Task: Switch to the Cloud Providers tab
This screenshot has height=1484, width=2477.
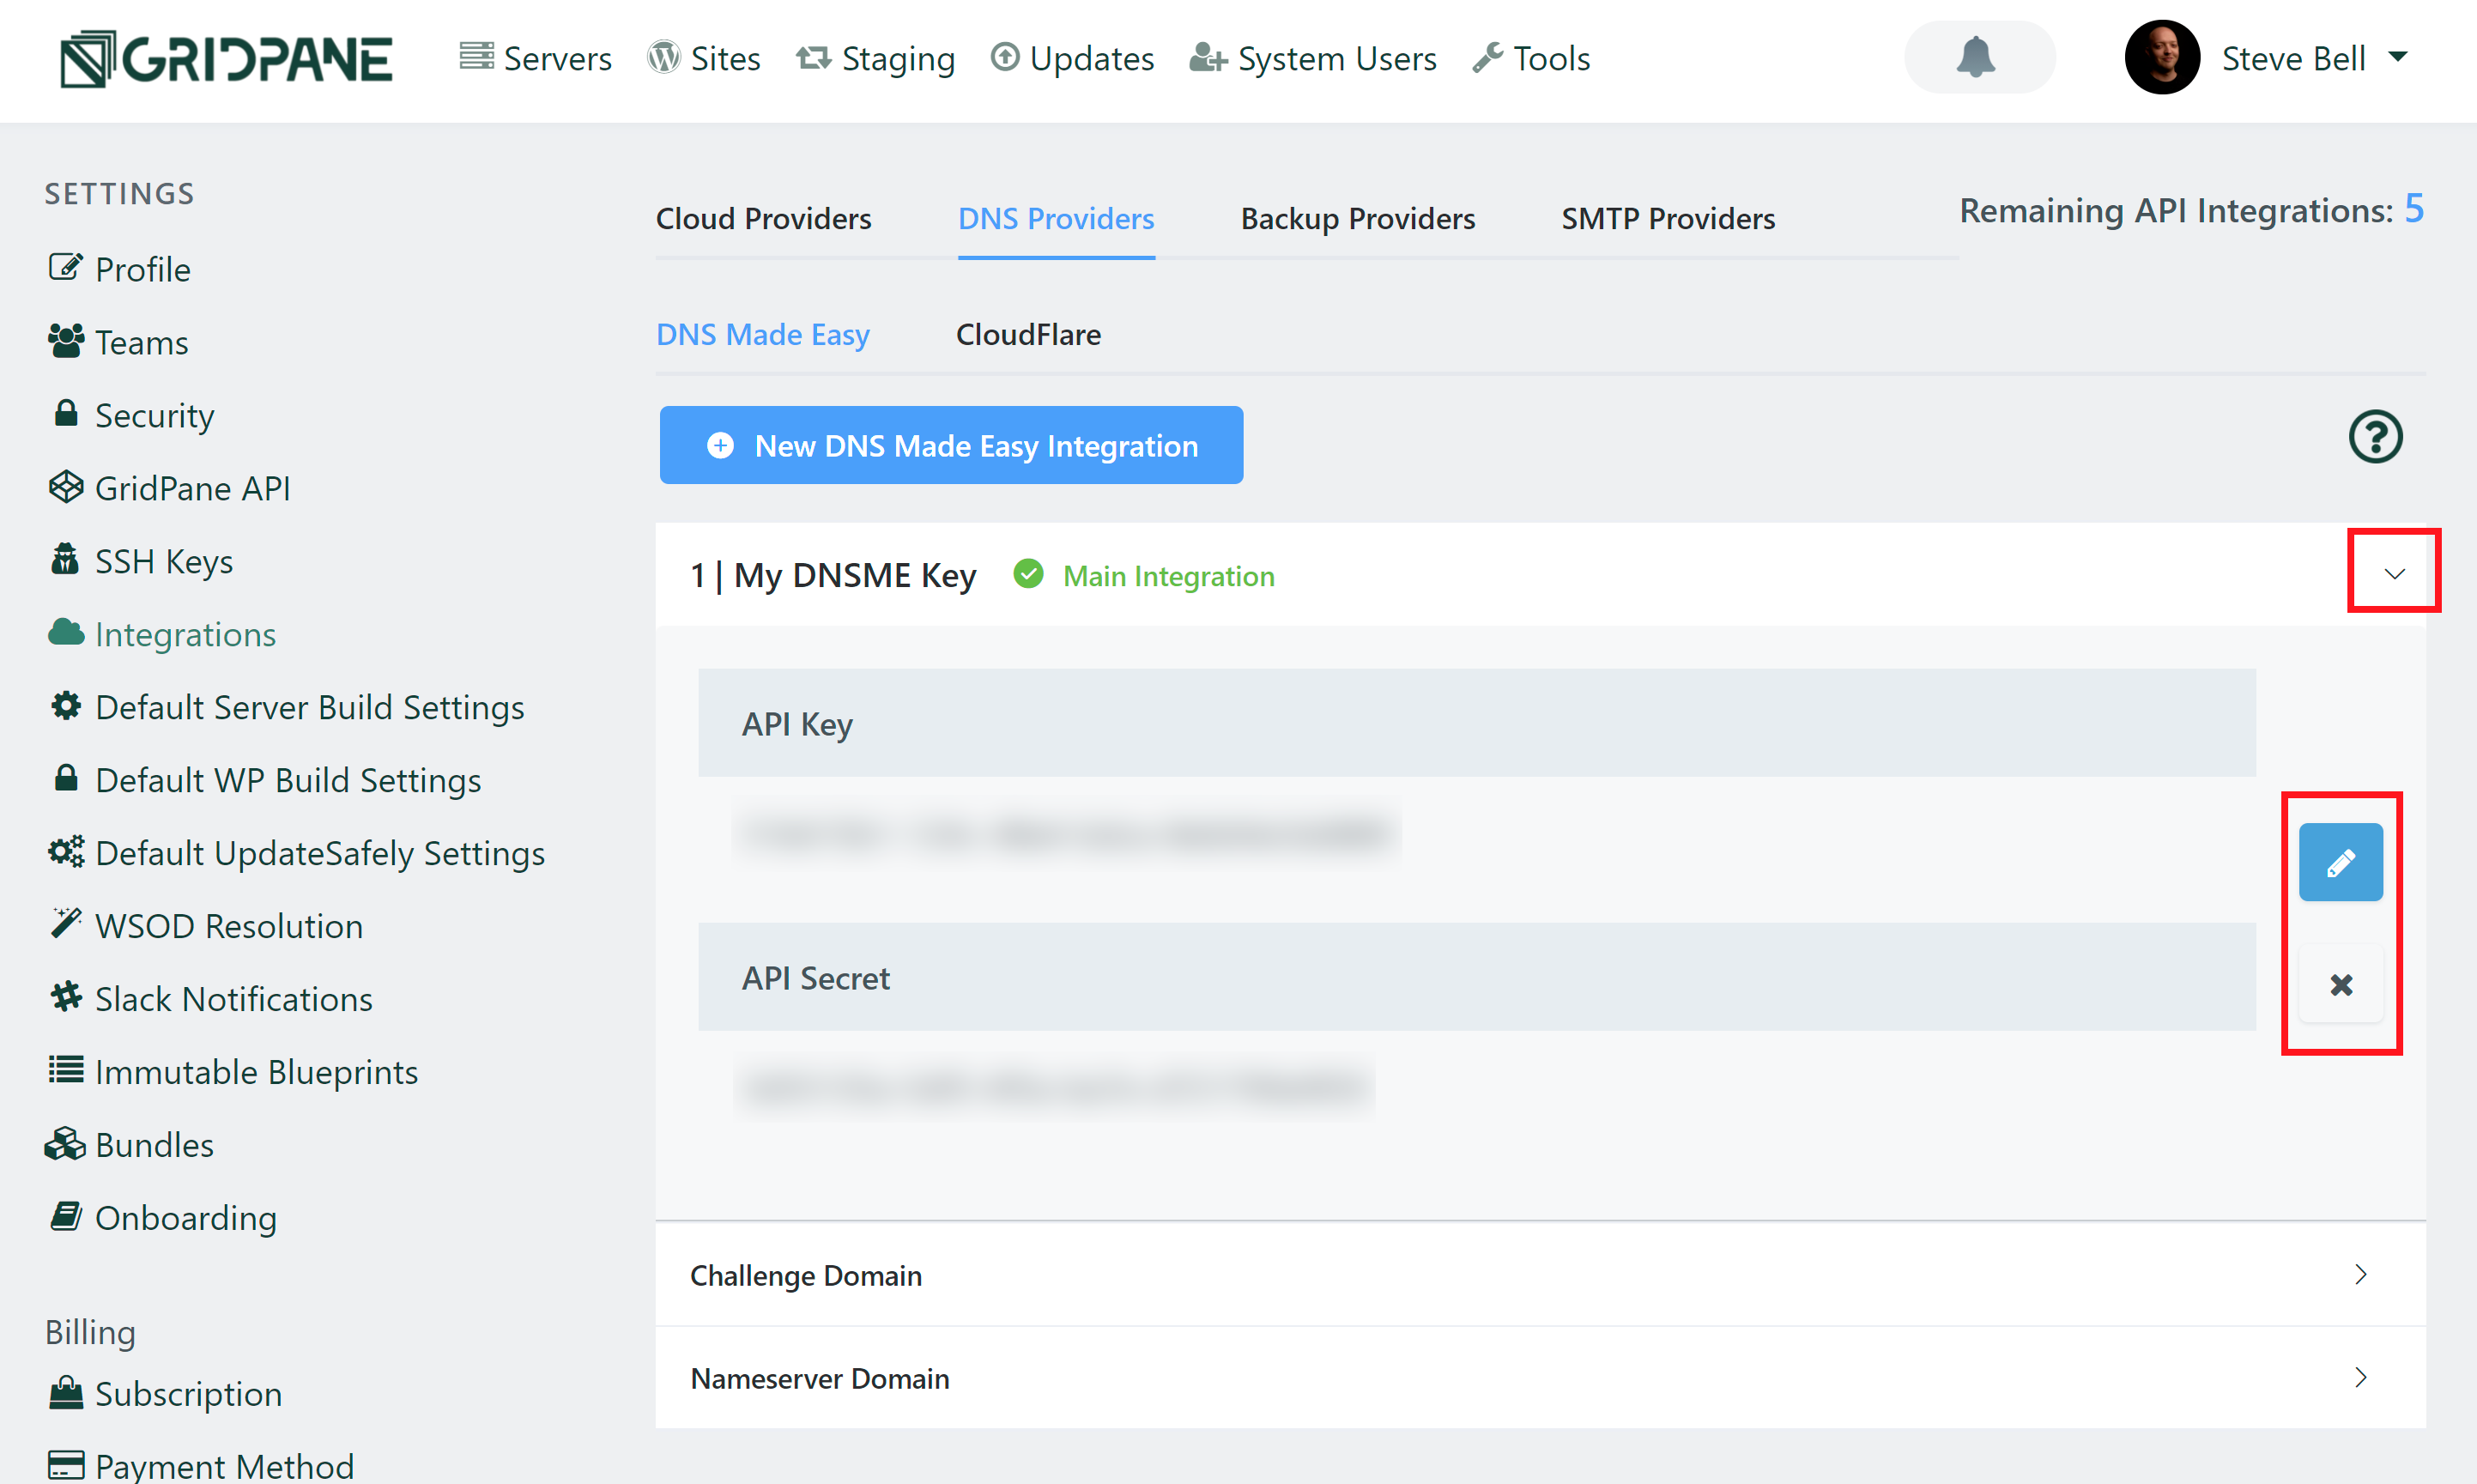Action: point(764,218)
